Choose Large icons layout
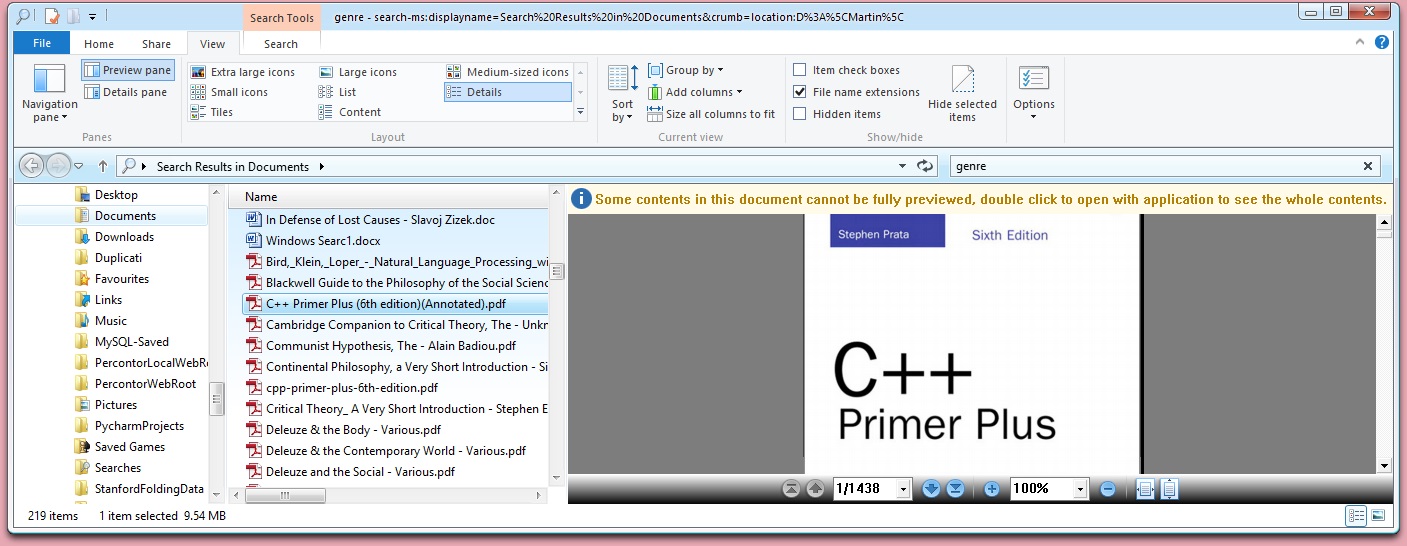This screenshot has width=1407, height=546. coord(358,72)
